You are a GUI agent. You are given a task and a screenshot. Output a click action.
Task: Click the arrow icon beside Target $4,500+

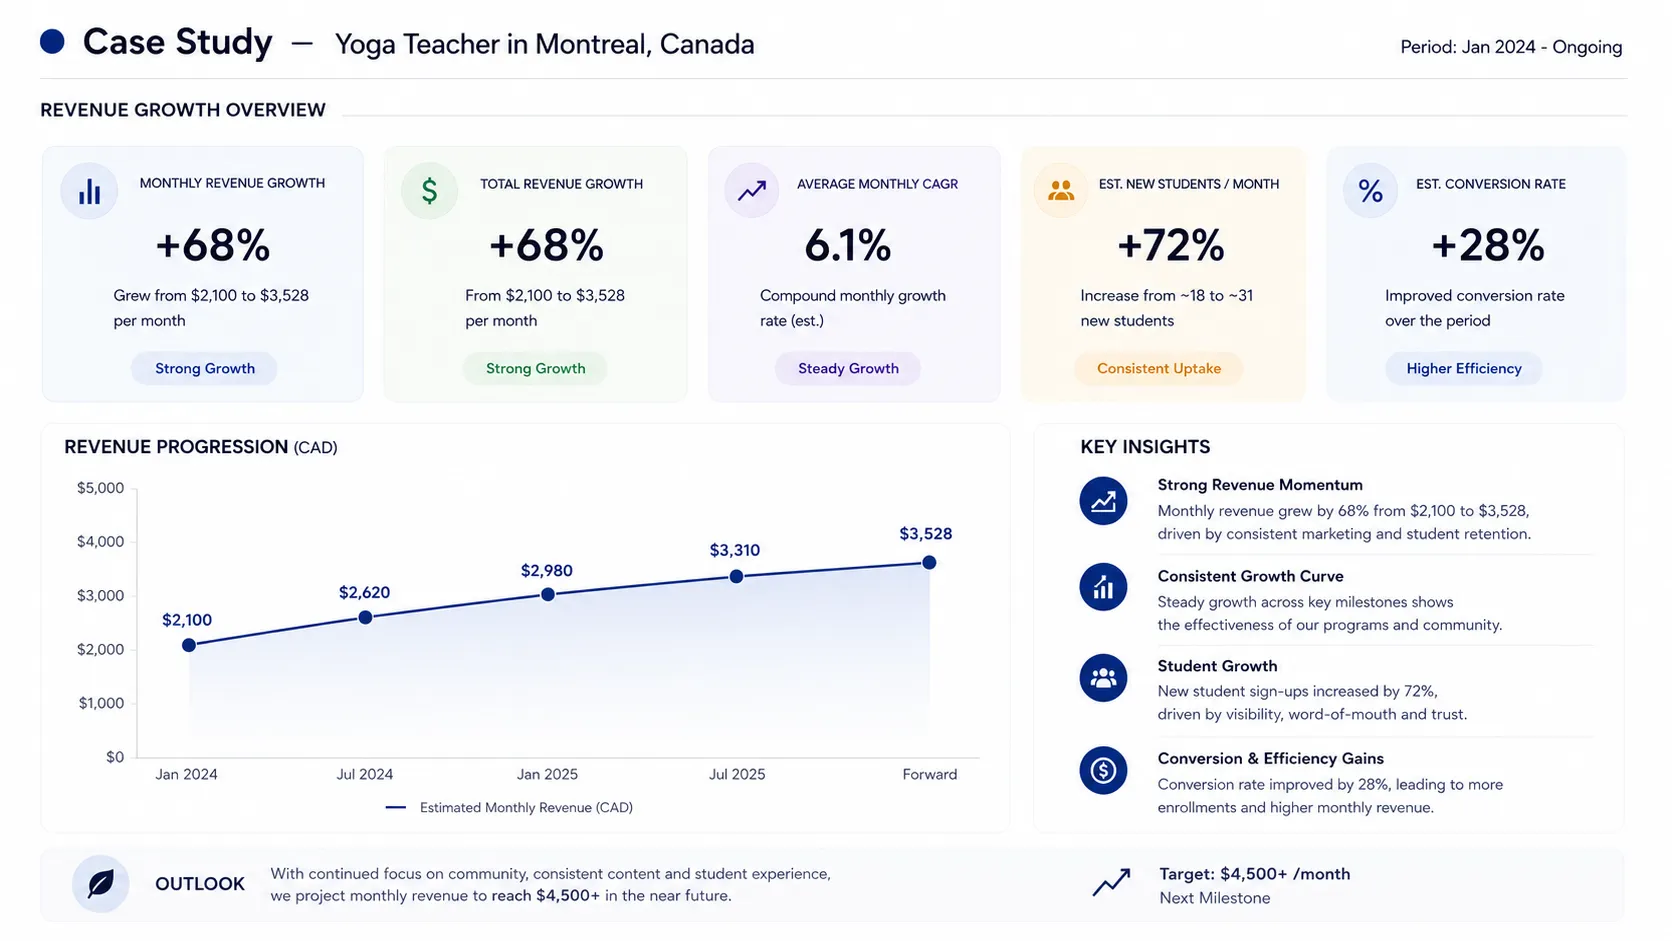click(1111, 882)
